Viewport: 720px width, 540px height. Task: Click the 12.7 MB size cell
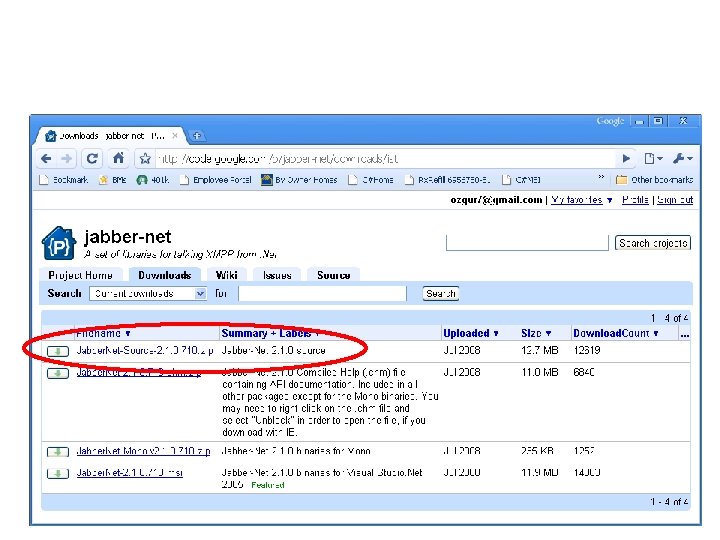[540, 350]
